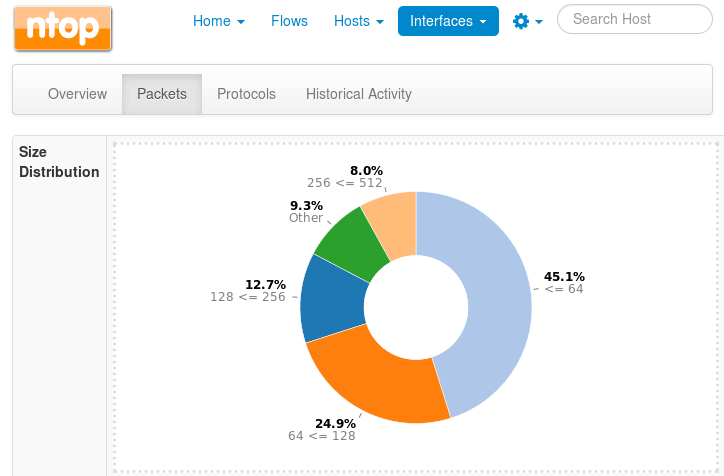Click the 45.1% slice label

(564, 277)
